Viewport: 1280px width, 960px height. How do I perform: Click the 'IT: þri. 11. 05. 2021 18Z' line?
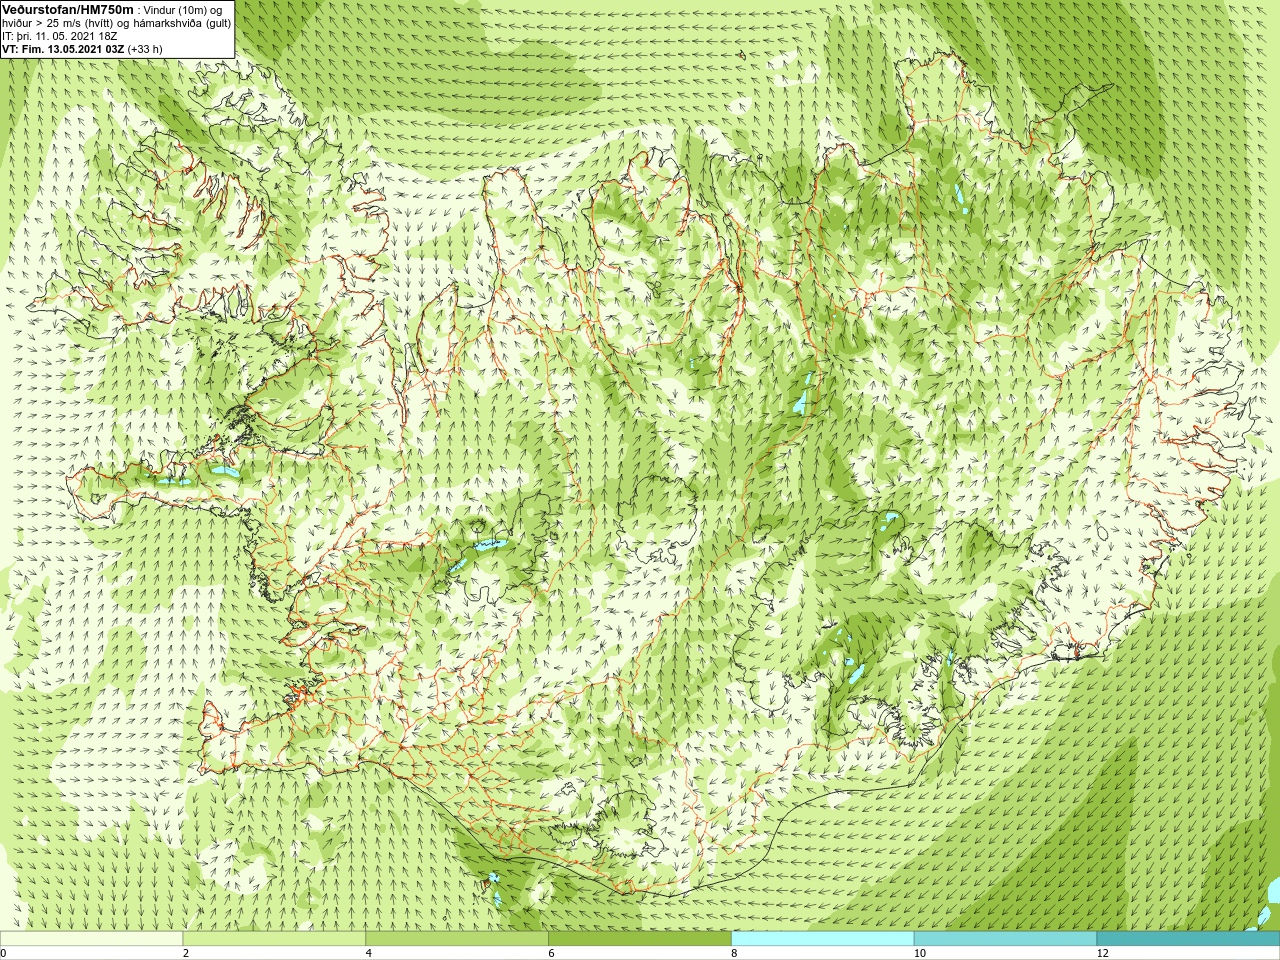[x=60, y=36]
